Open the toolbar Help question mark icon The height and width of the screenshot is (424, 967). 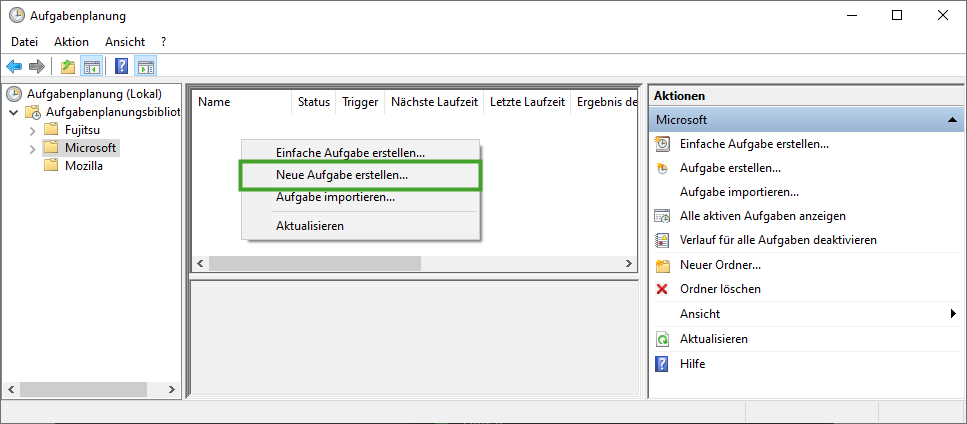click(x=121, y=67)
